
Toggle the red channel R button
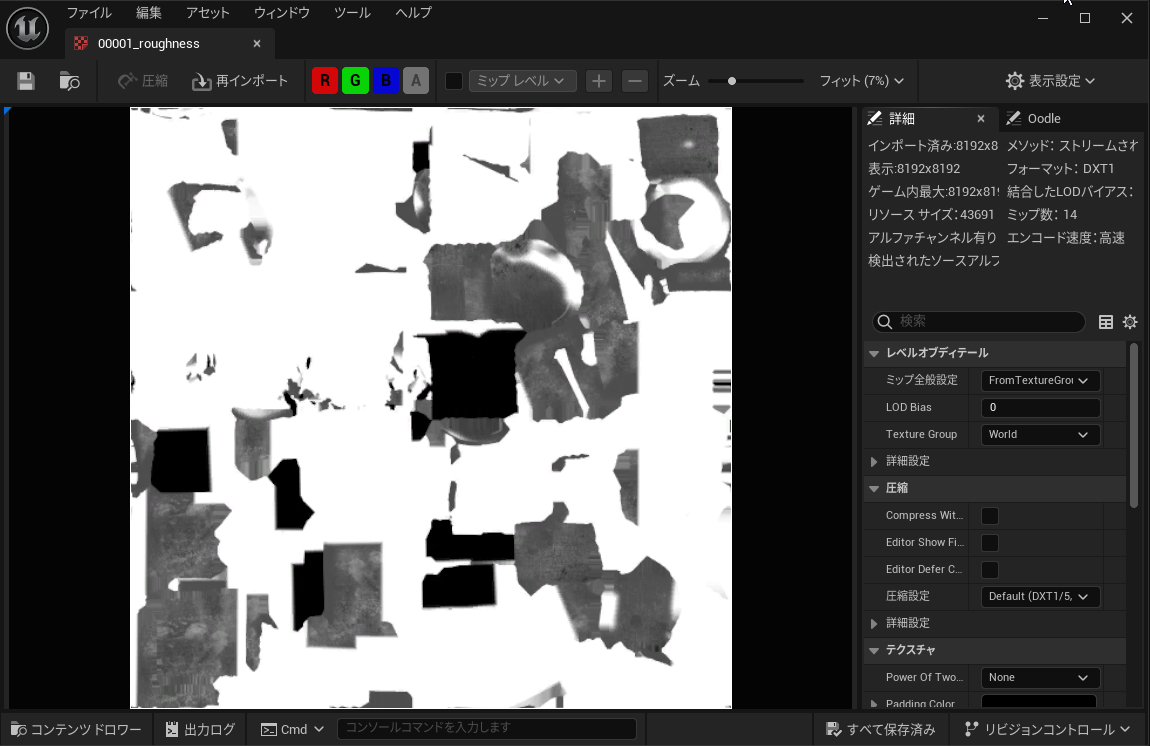[325, 81]
